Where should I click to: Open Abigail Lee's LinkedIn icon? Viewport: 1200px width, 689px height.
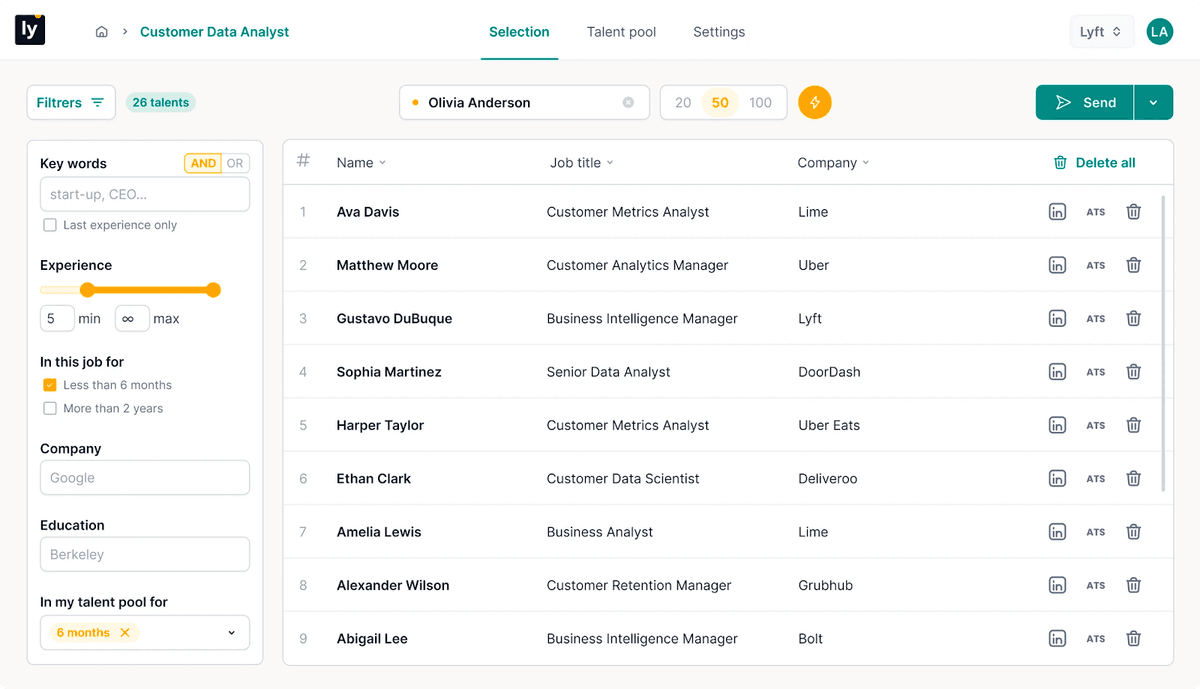pyautogui.click(x=1057, y=638)
